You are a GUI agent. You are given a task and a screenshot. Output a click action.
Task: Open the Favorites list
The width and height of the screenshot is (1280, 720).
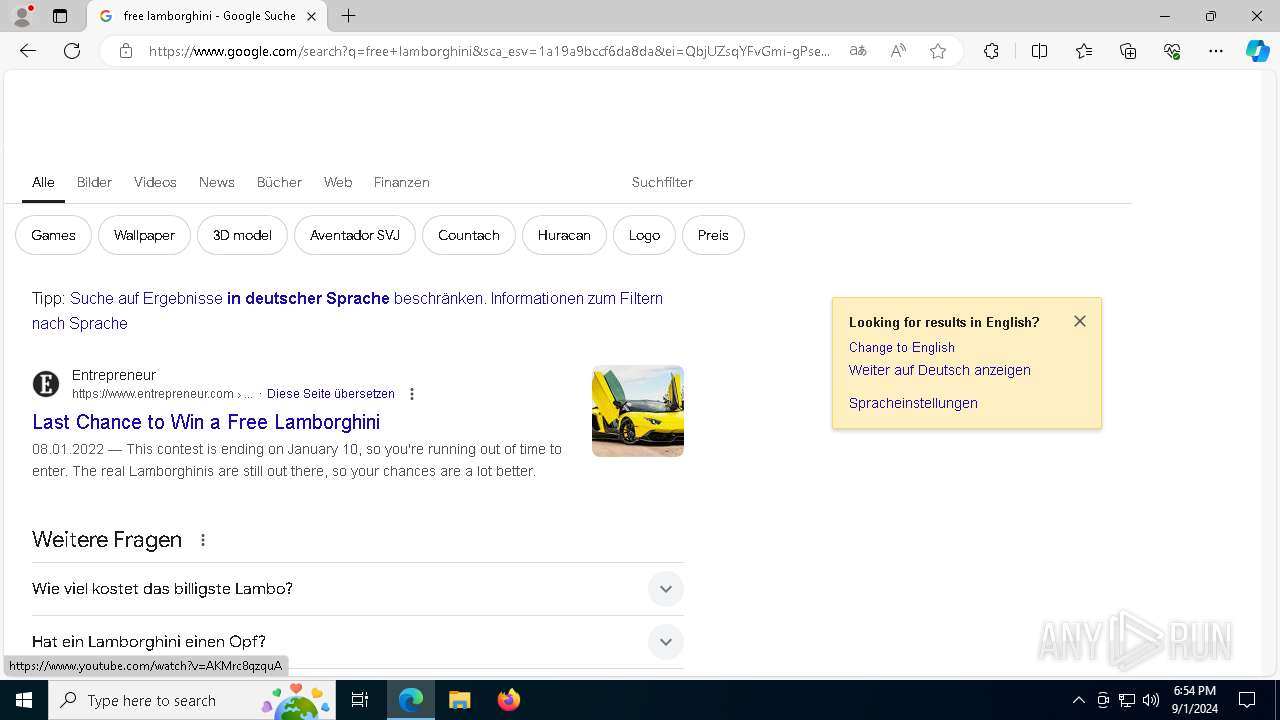[1084, 51]
